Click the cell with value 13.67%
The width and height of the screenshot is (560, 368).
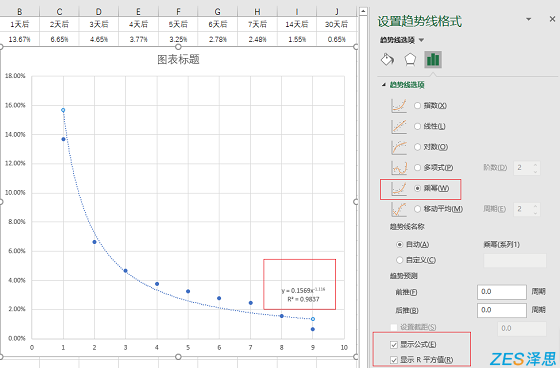(20, 39)
